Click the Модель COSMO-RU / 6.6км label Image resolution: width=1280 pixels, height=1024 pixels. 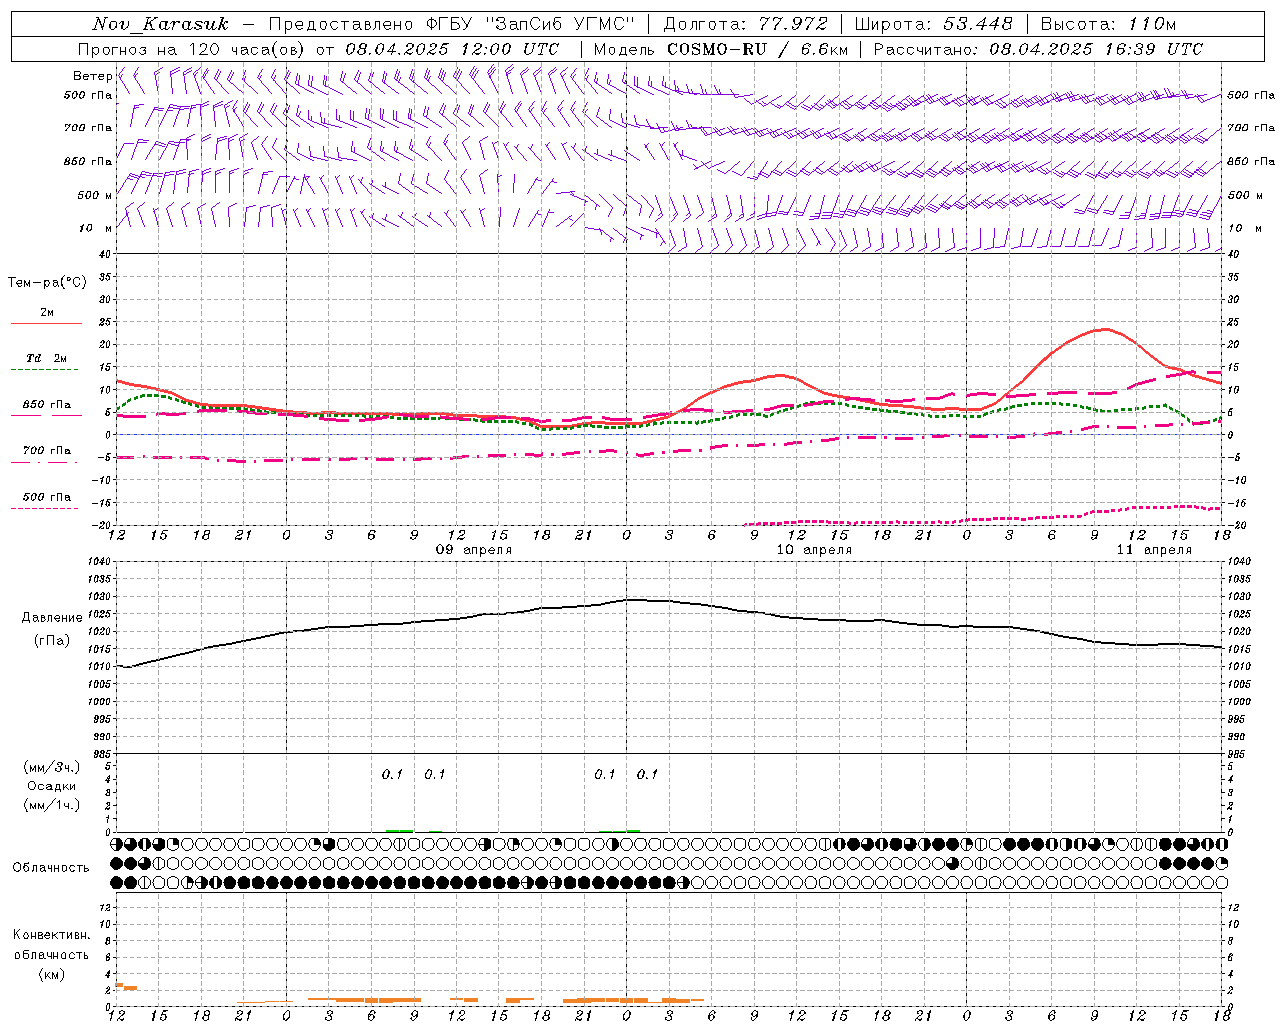click(721, 49)
